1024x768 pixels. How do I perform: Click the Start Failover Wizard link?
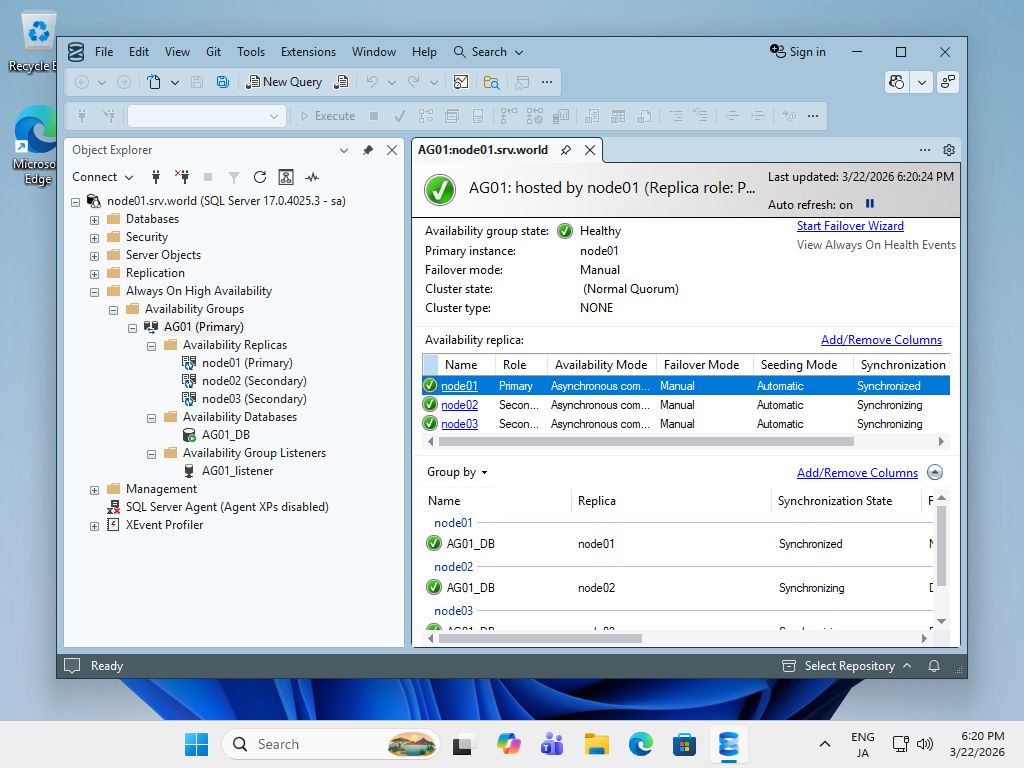pyautogui.click(x=850, y=226)
